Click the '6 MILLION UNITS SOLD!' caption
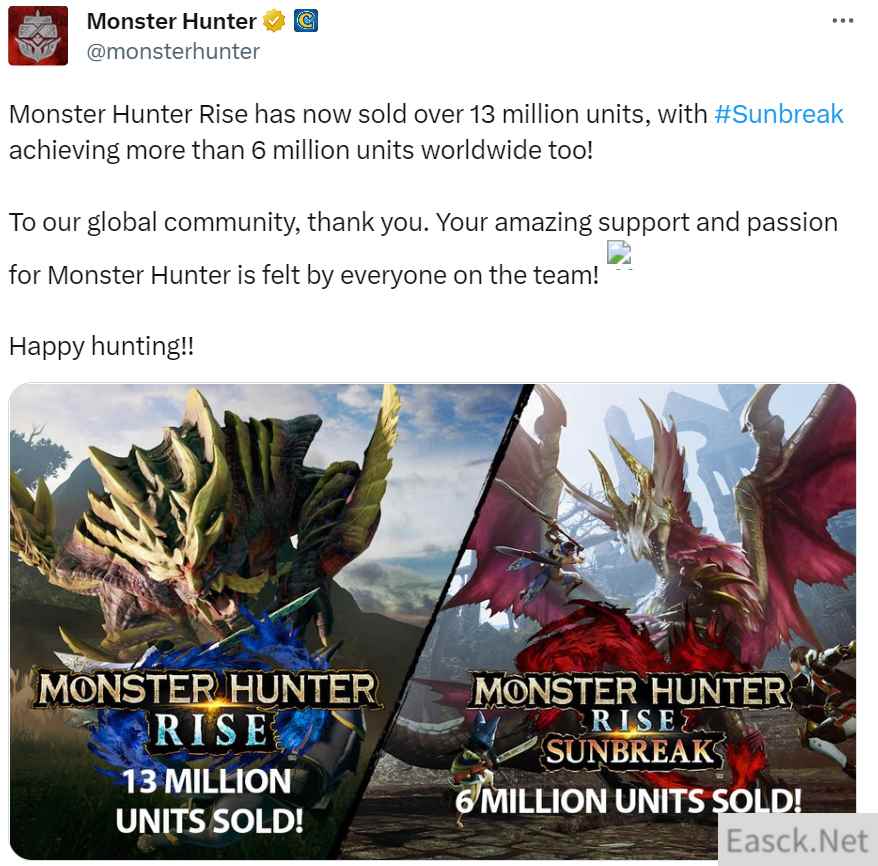878x866 pixels. click(x=628, y=801)
